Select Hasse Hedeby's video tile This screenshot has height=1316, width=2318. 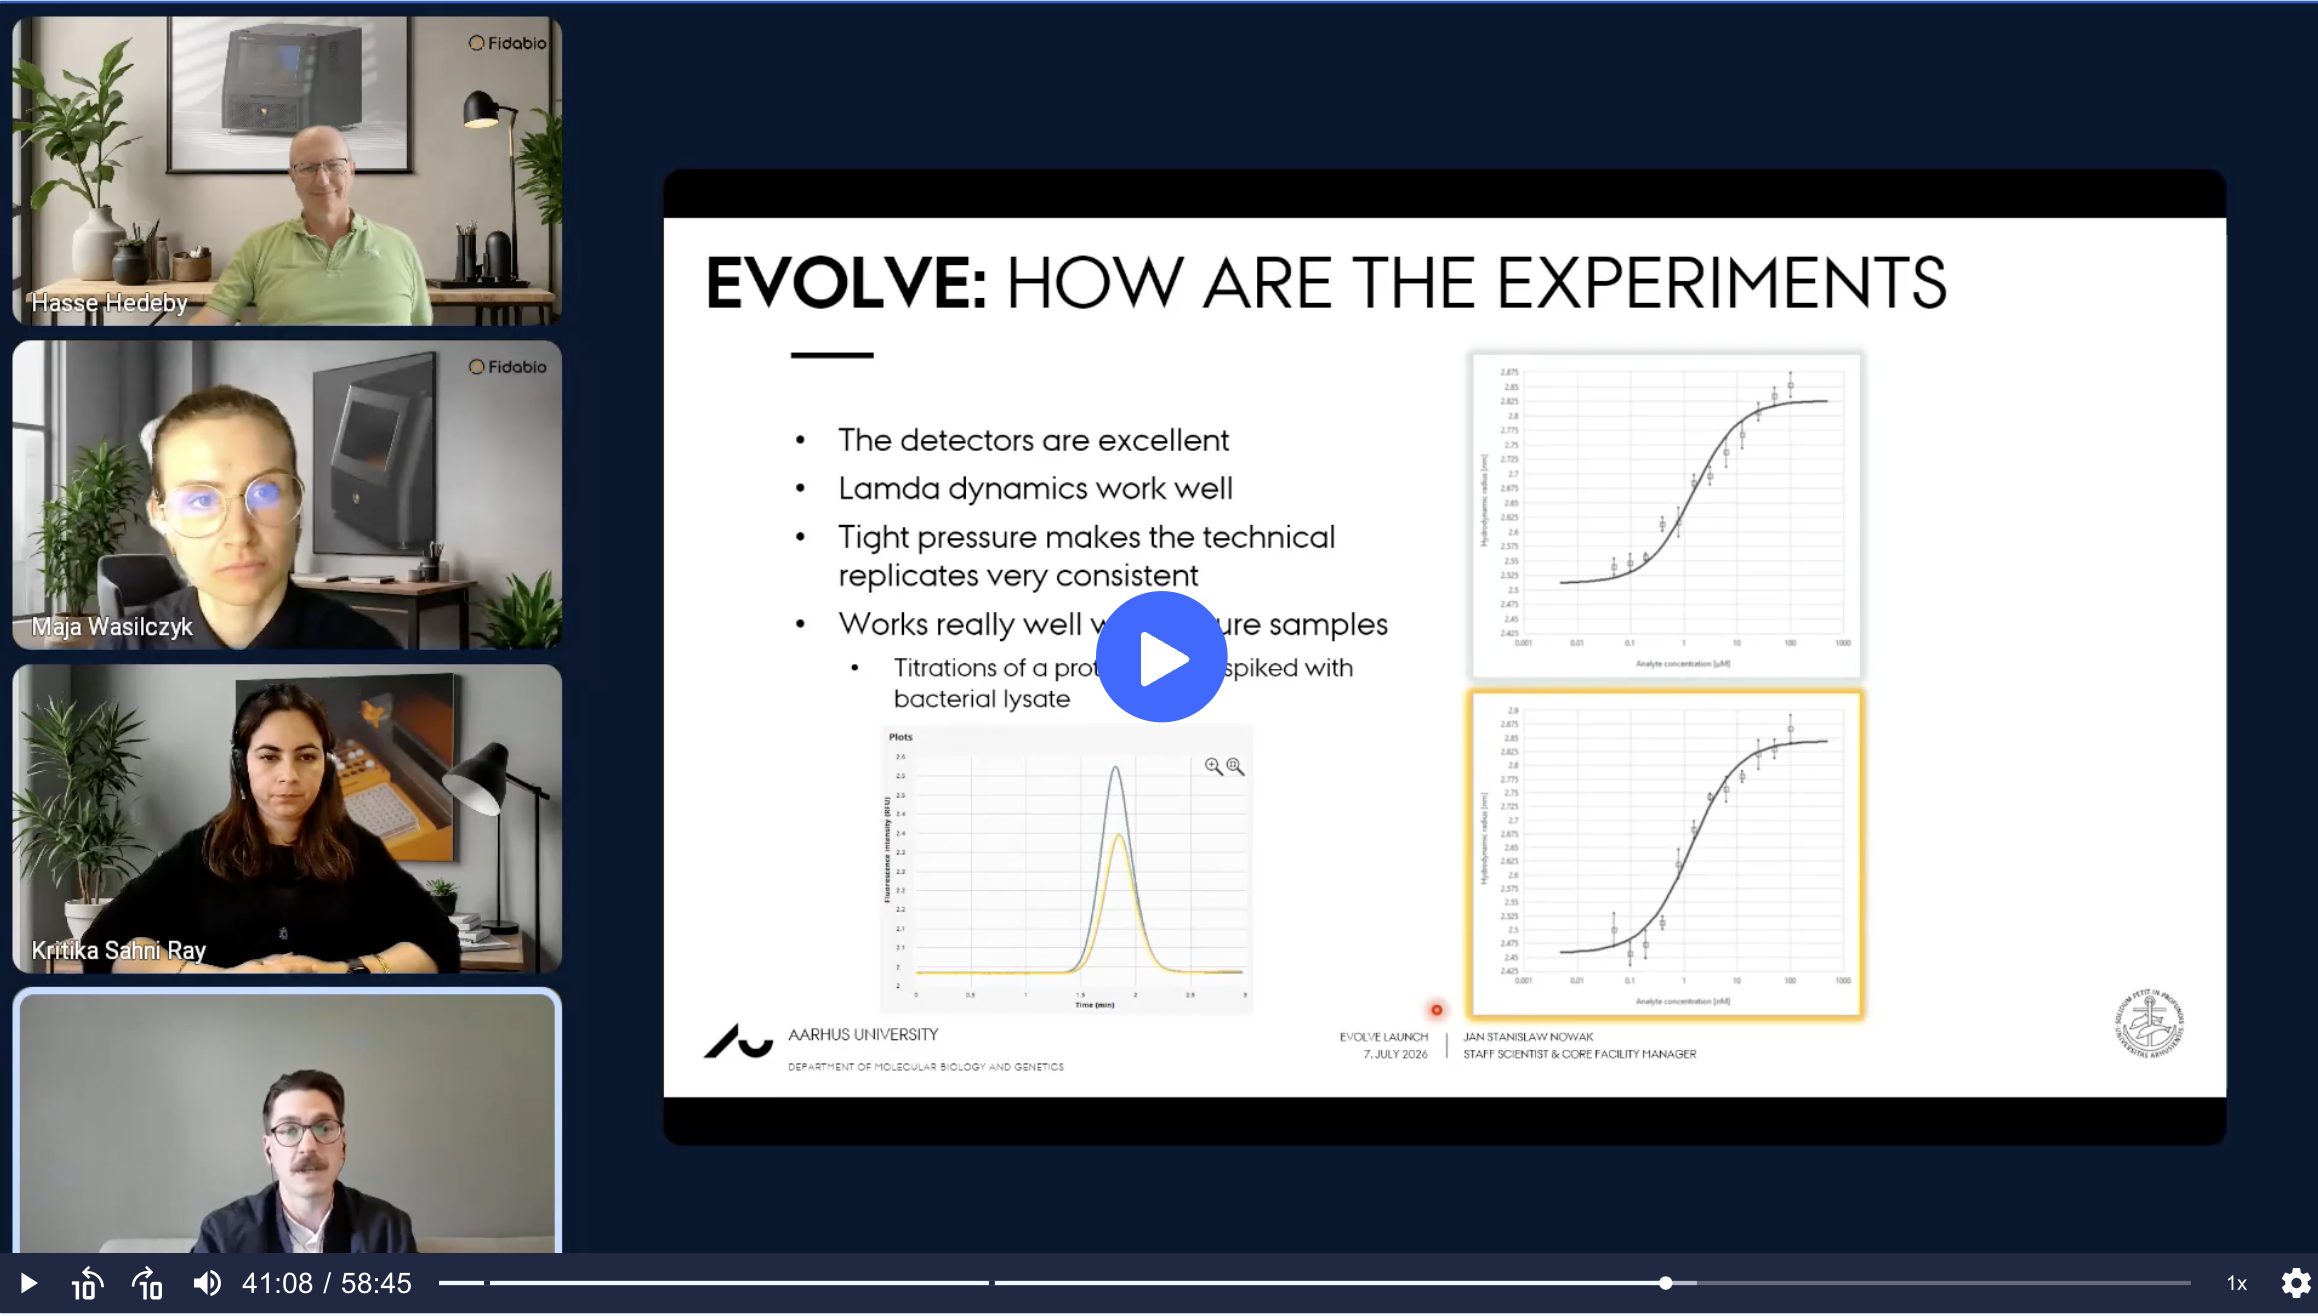point(287,171)
